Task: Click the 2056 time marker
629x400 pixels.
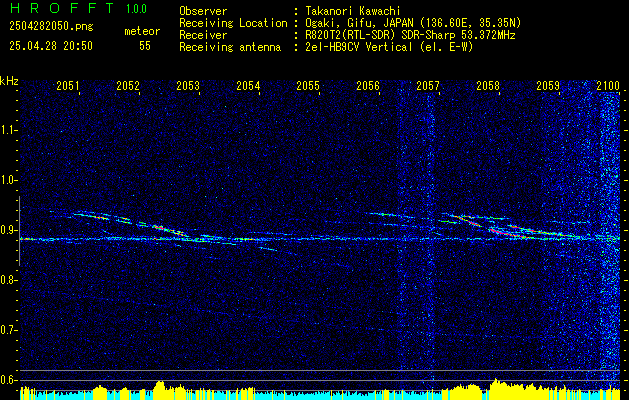Action: pos(368,85)
